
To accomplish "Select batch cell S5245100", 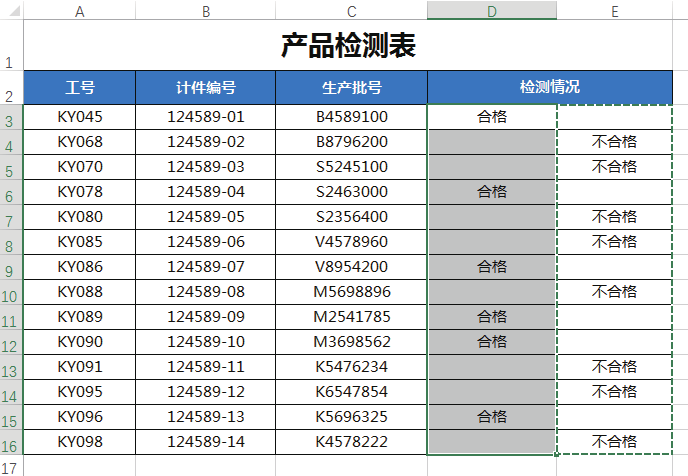I will coord(351,167).
